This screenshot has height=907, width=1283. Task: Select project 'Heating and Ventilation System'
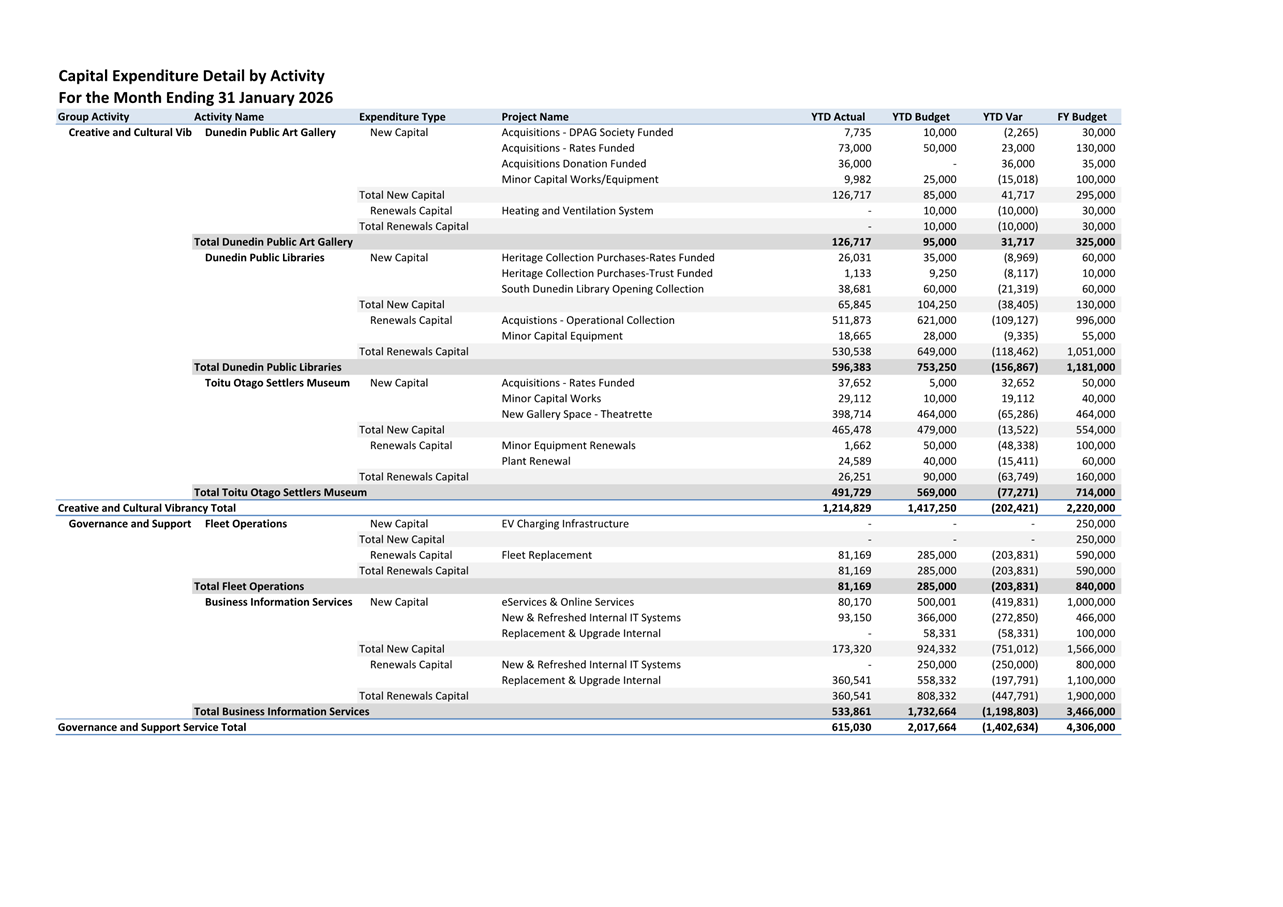pyautogui.click(x=577, y=211)
